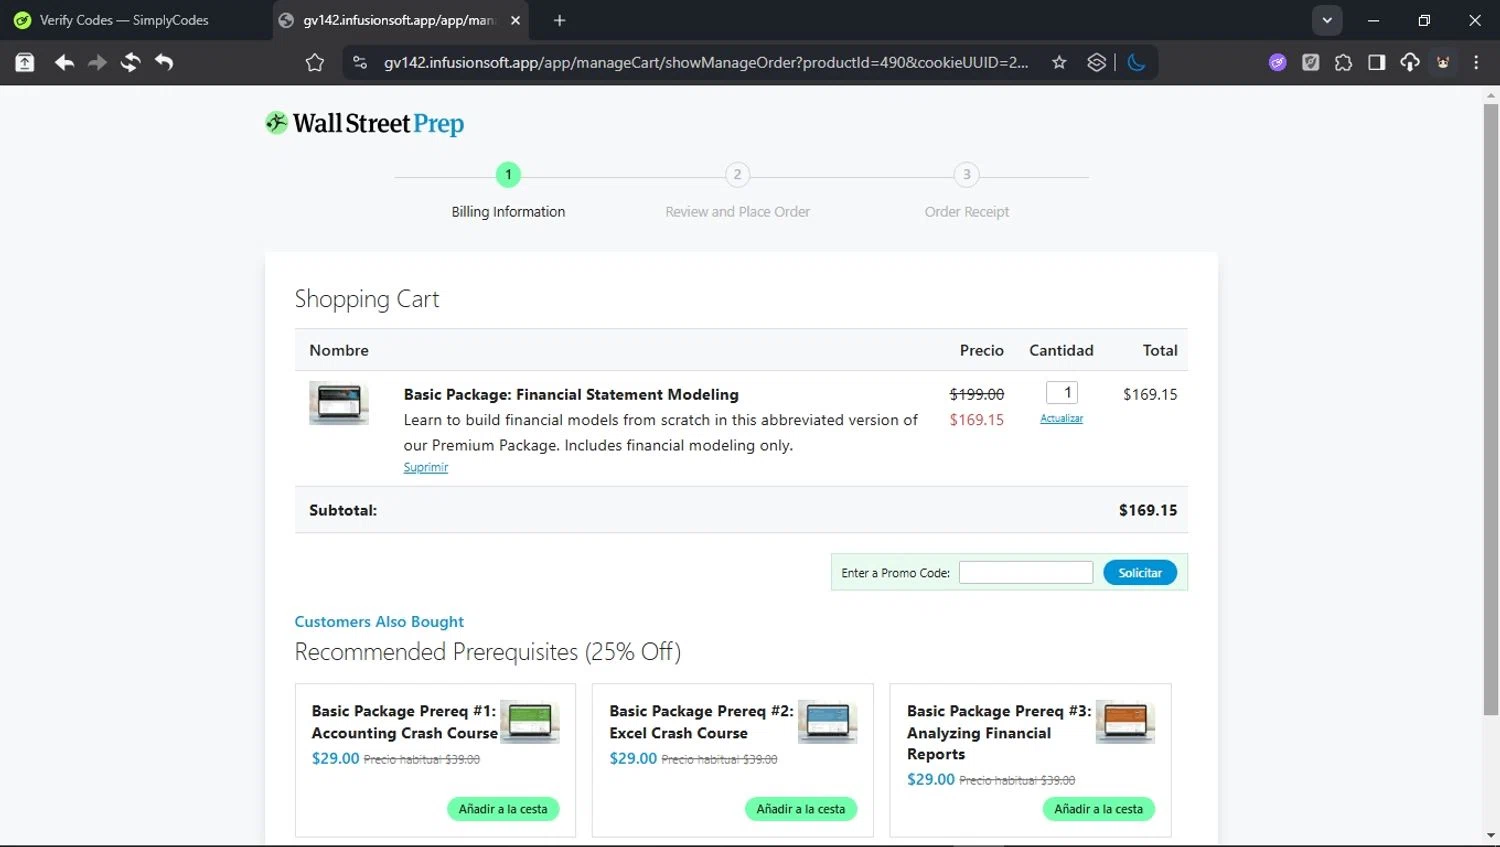This screenshot has height=847, width=1500.
Task: Open a new browser tab
Action: point(559,20)
